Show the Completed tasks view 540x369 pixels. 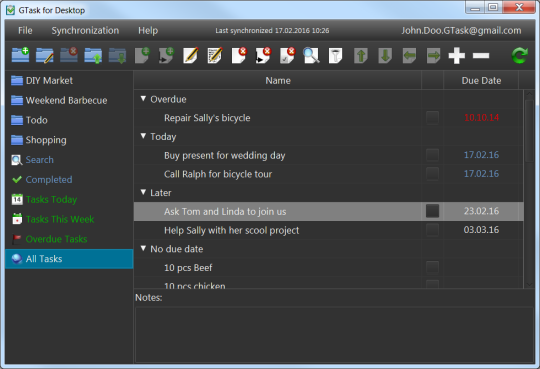pyautogui.click(x=69, y=180)
